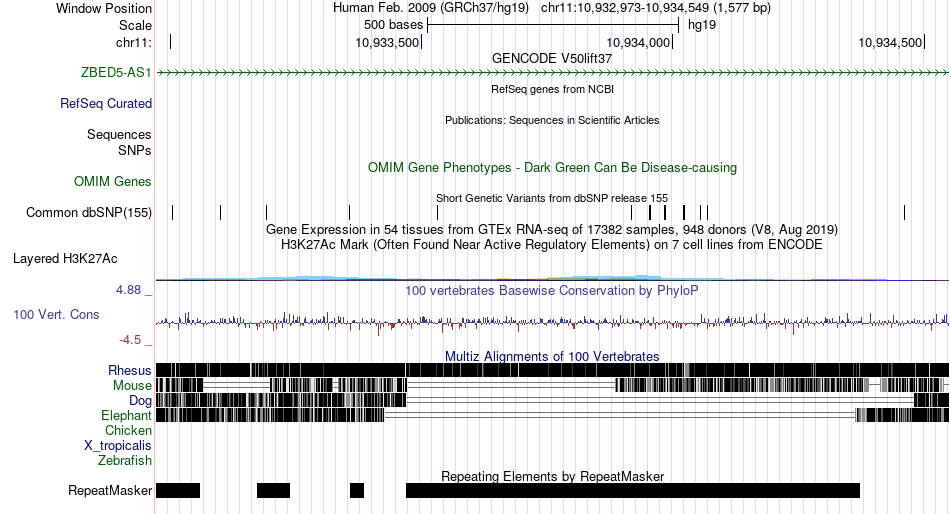Click the first RepeatMasker block at left edge
The width and height of the screenshot is (950, 514).
(x=178, y=490)
